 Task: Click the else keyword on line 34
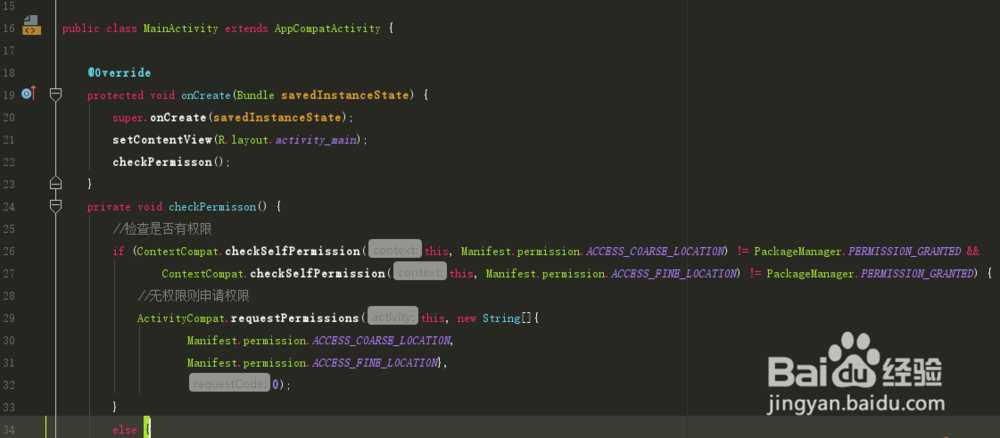point(124,430)
